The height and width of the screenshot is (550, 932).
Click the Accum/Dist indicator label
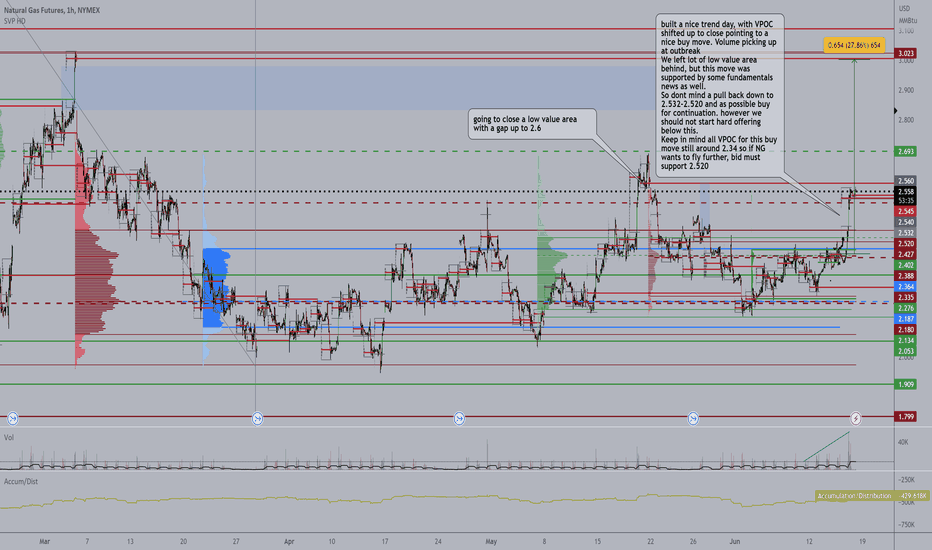pos(21,481)
